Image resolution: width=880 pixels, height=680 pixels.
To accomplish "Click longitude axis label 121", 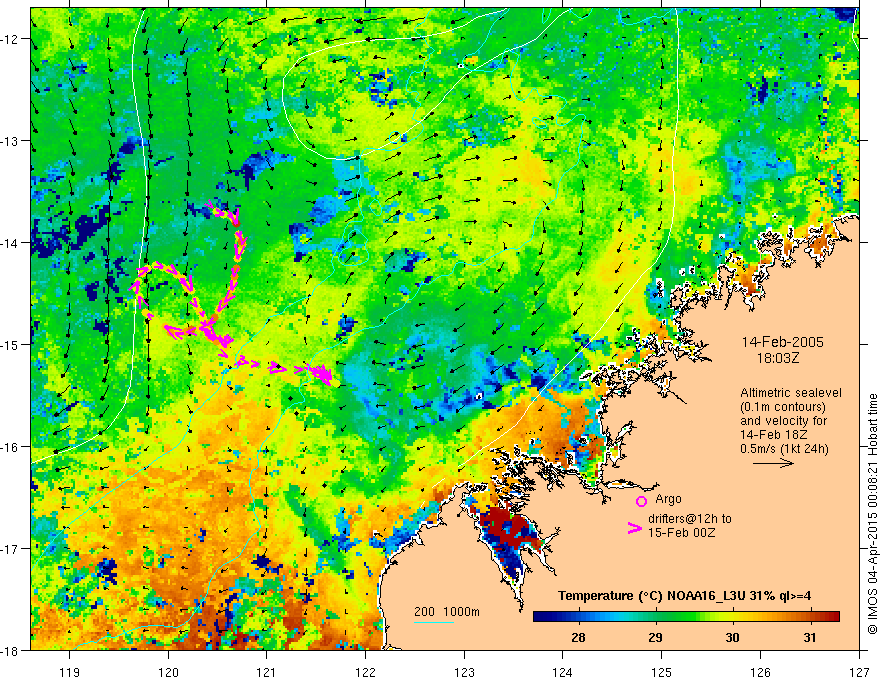I will 266,672.
